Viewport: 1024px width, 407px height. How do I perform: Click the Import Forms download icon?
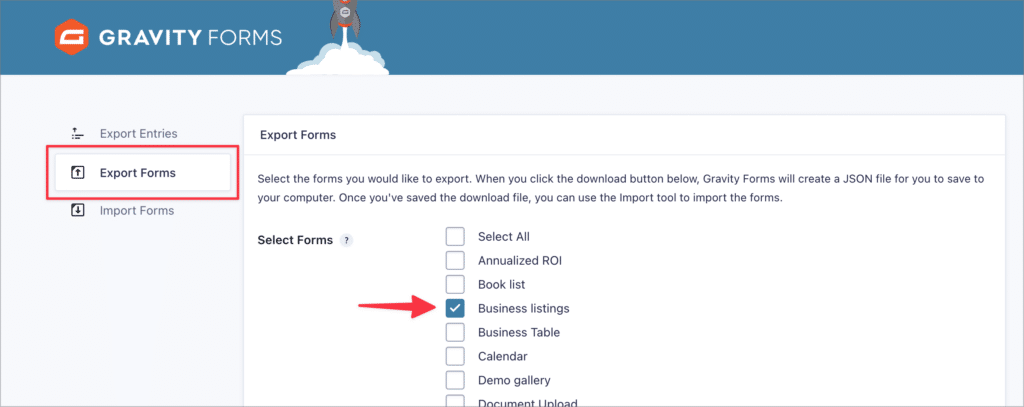(x=78, y=210)
